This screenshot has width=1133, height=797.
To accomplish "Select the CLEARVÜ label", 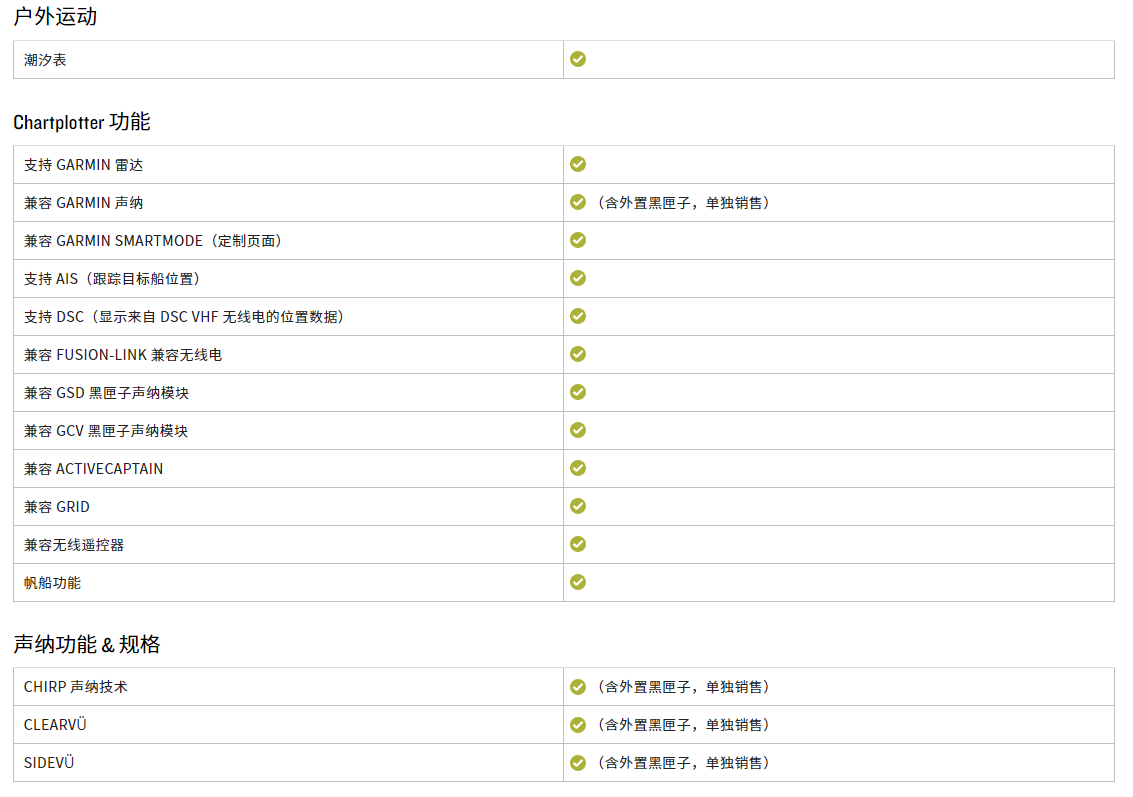I will (55, 725).
